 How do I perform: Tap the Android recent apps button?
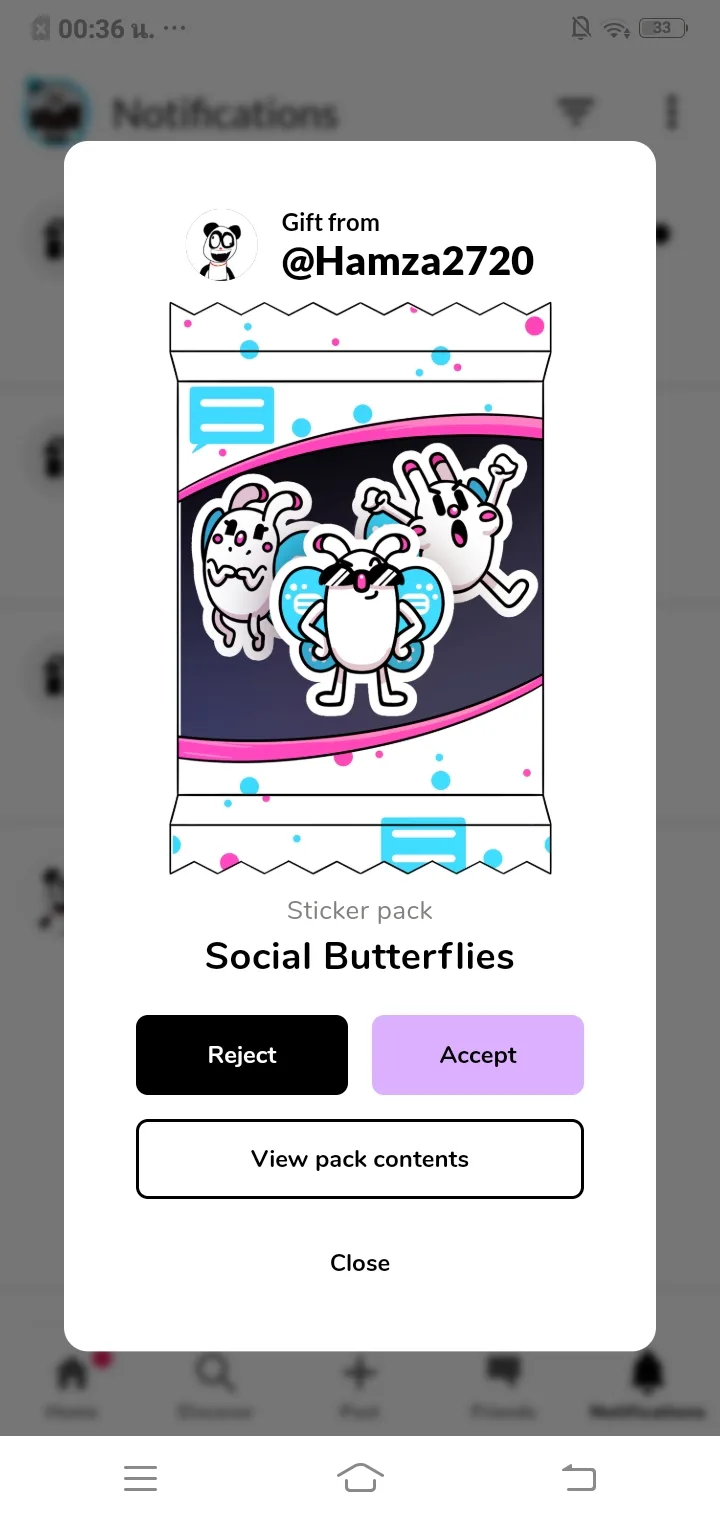pyautogui.click(x=140, y=1478)
